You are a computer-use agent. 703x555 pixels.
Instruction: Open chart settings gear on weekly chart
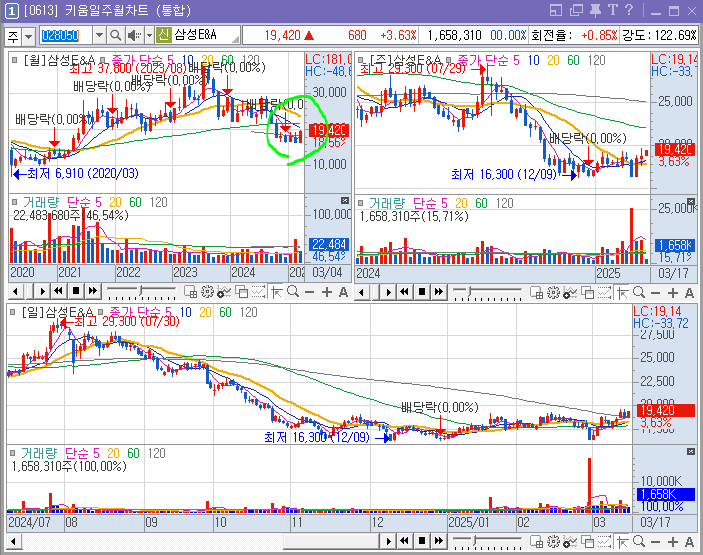pyautogui.click(x=553, y=292)
